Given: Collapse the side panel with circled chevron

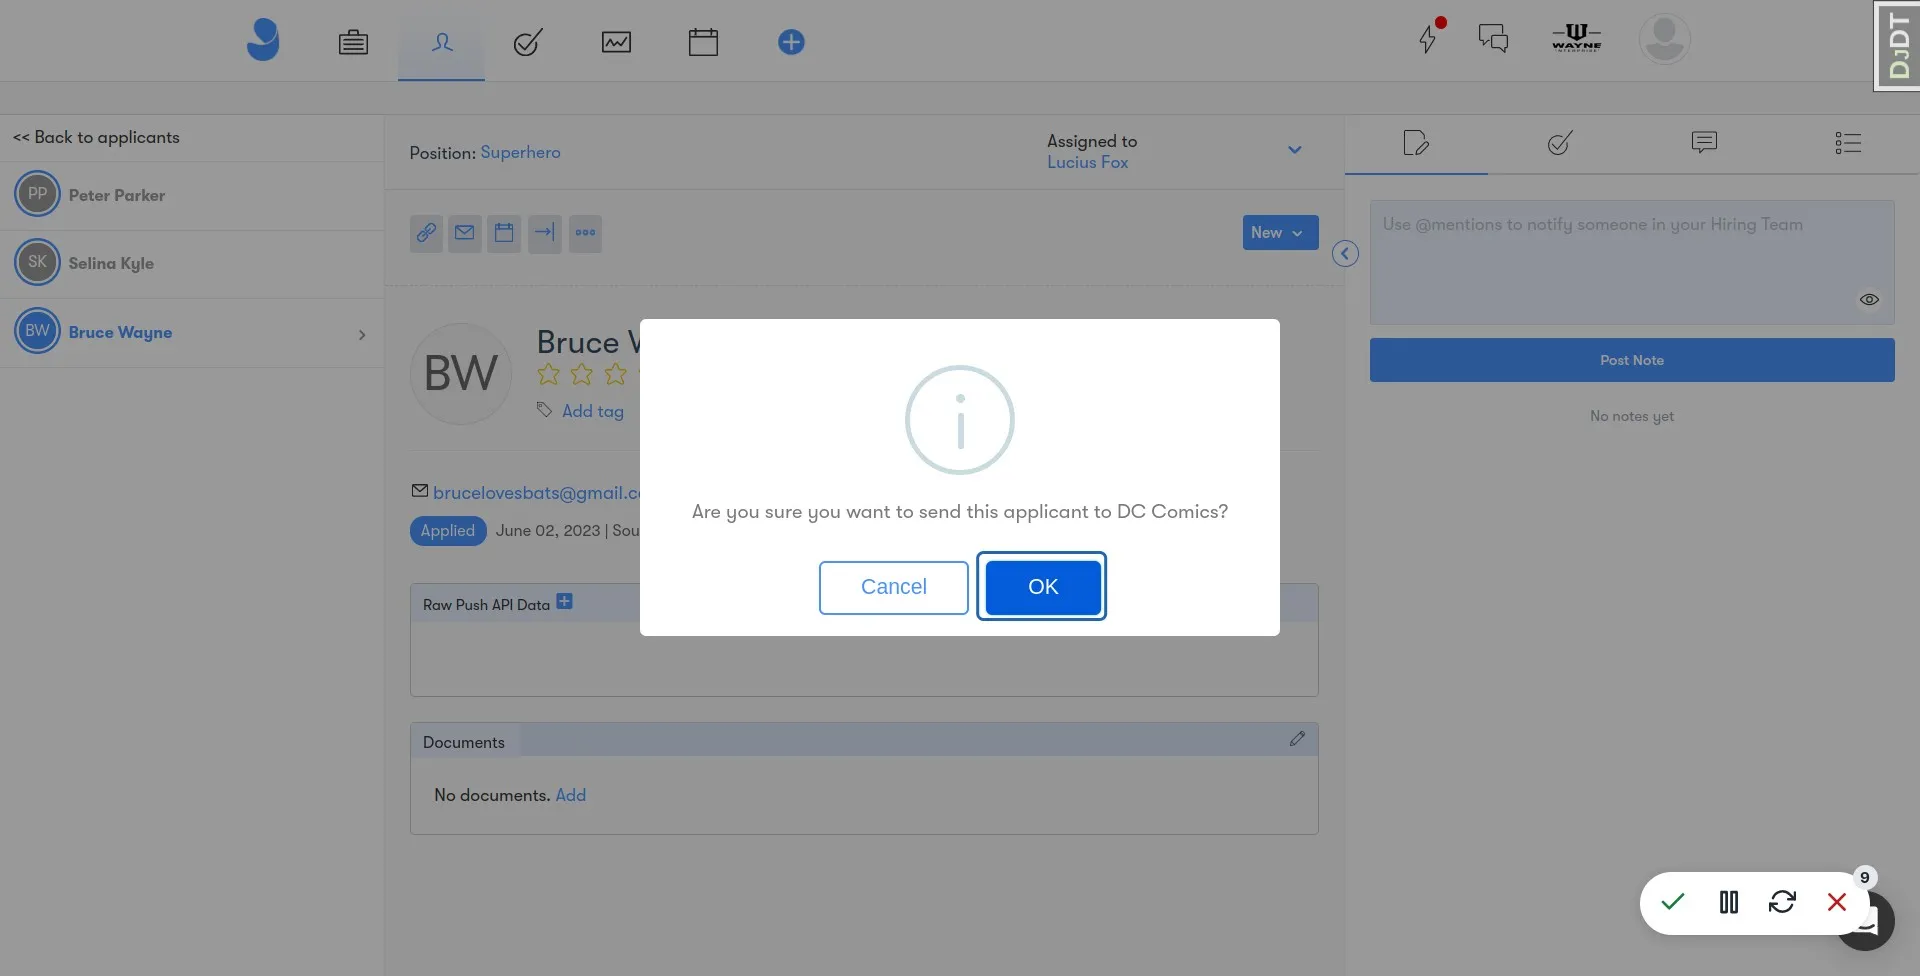Looking at the screenshot, I should (1345, 254).
